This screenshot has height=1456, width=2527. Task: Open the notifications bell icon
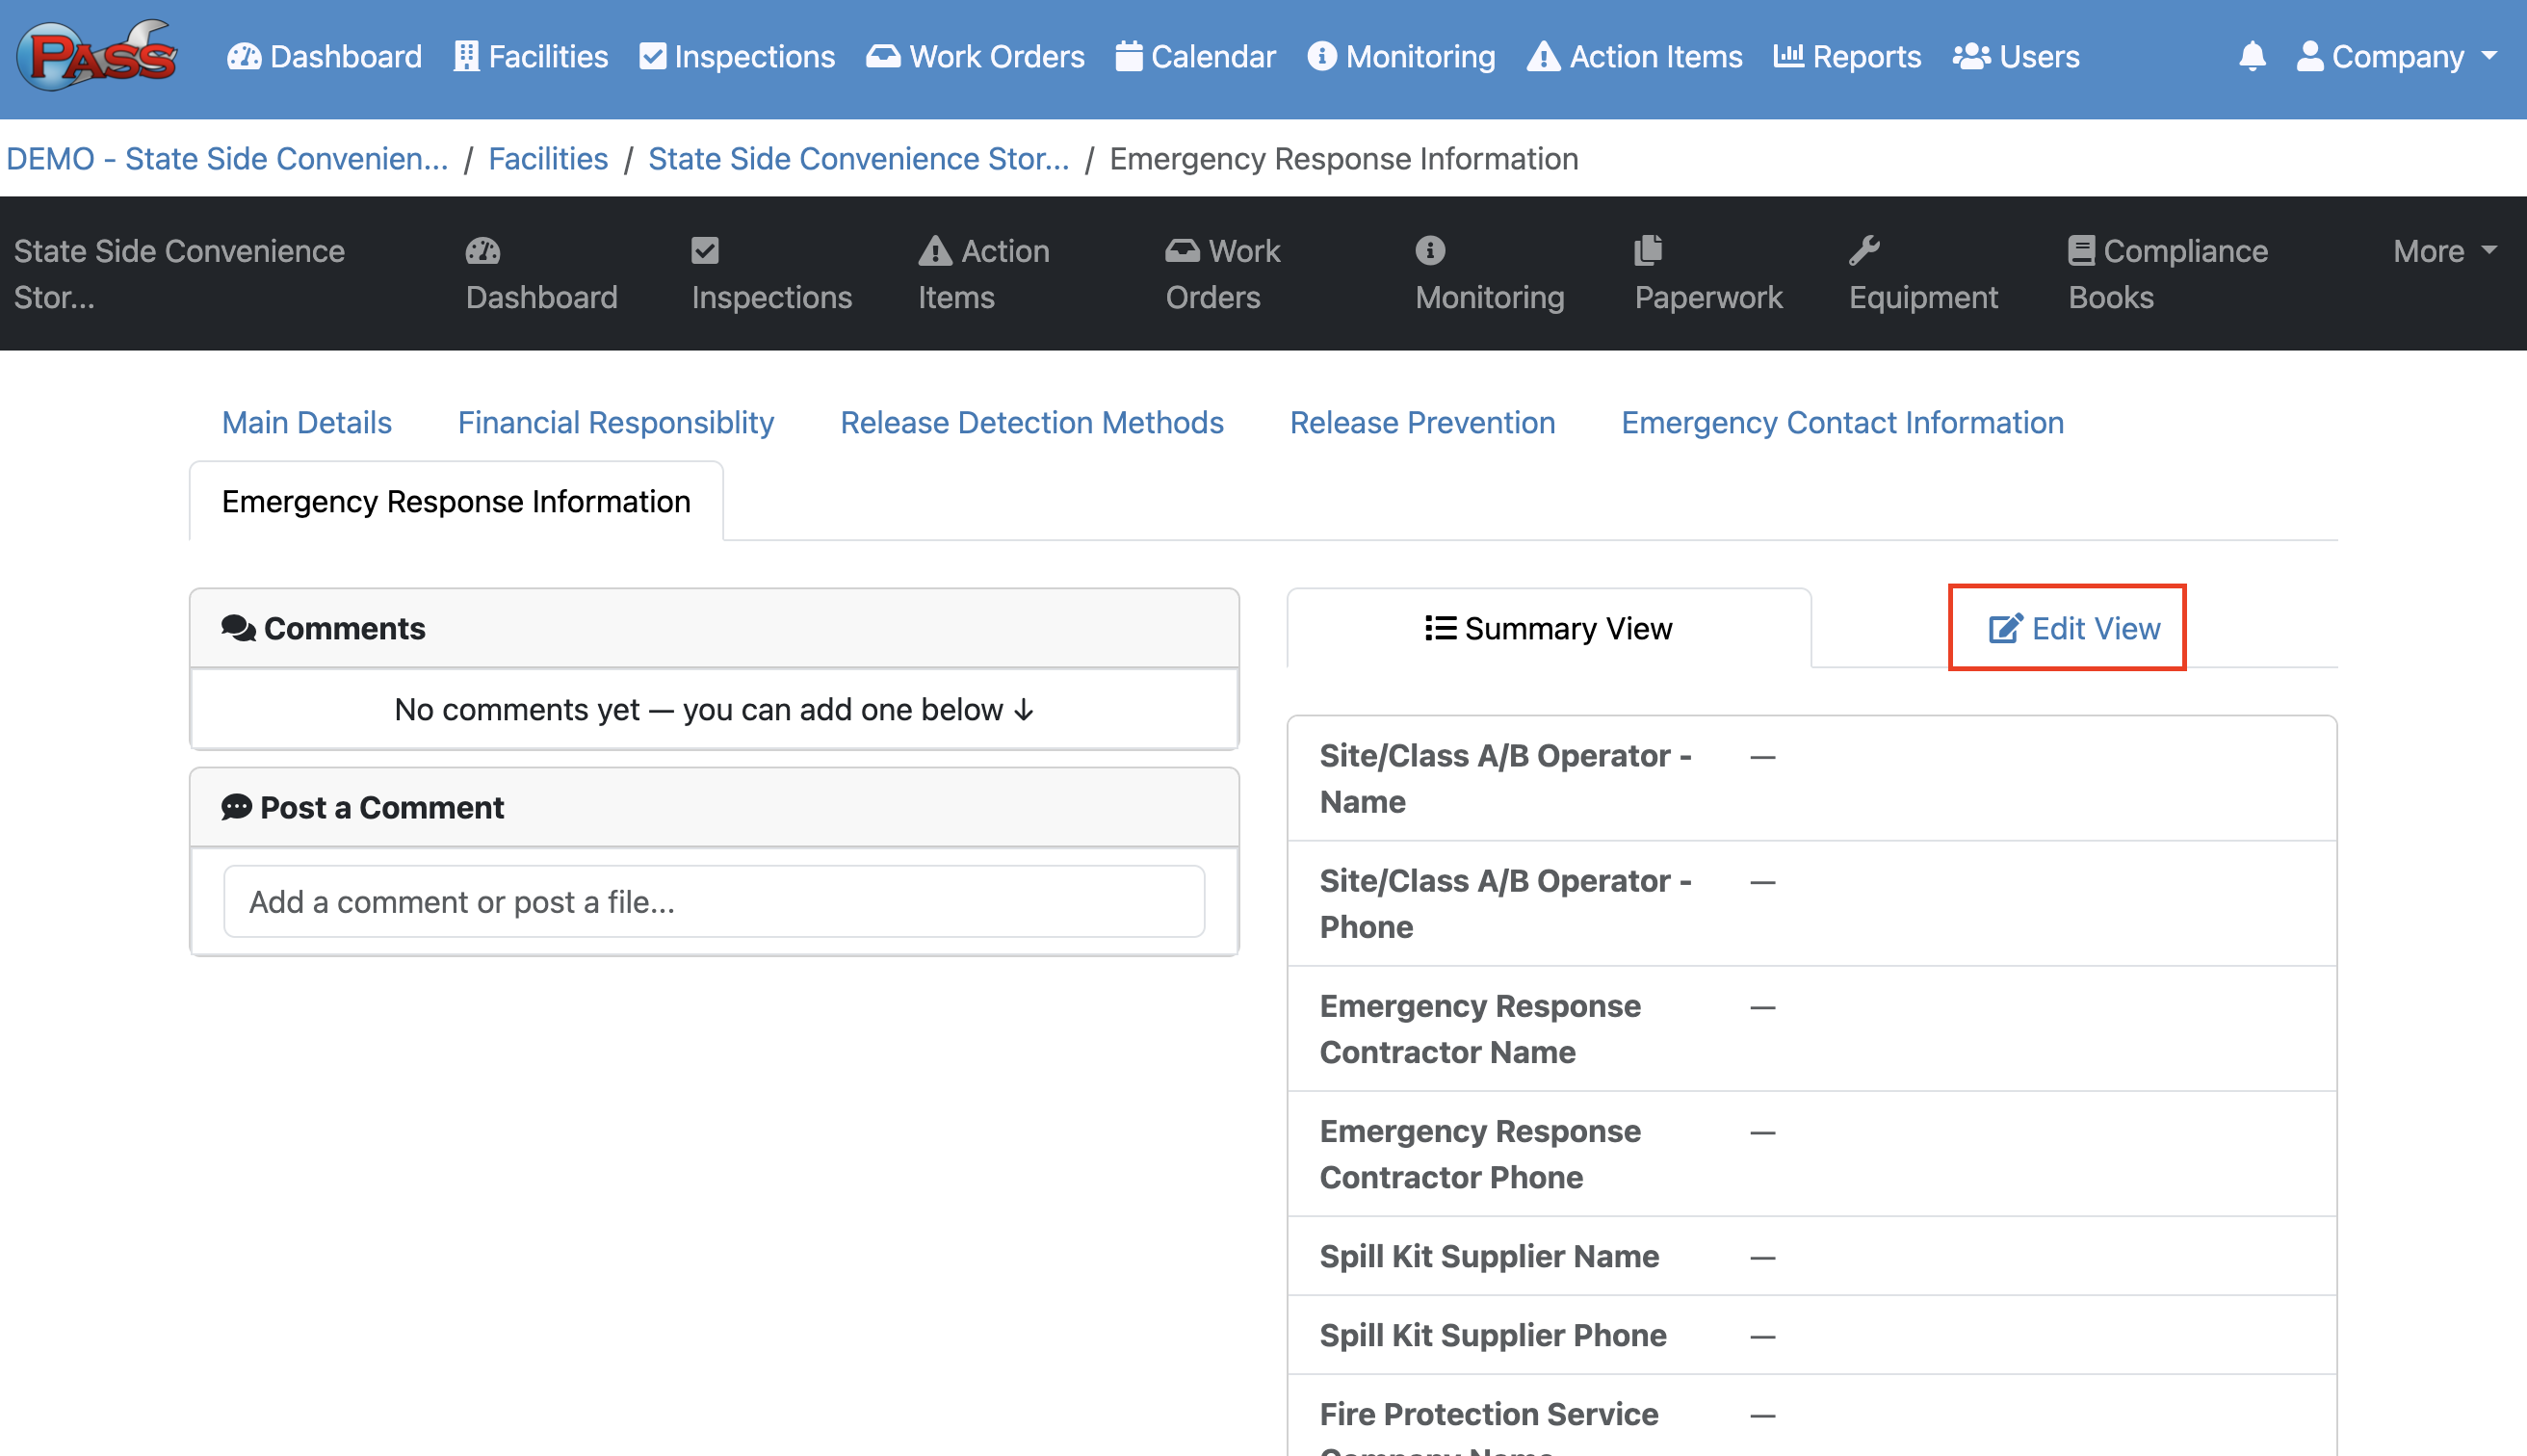pos(2251,56)
